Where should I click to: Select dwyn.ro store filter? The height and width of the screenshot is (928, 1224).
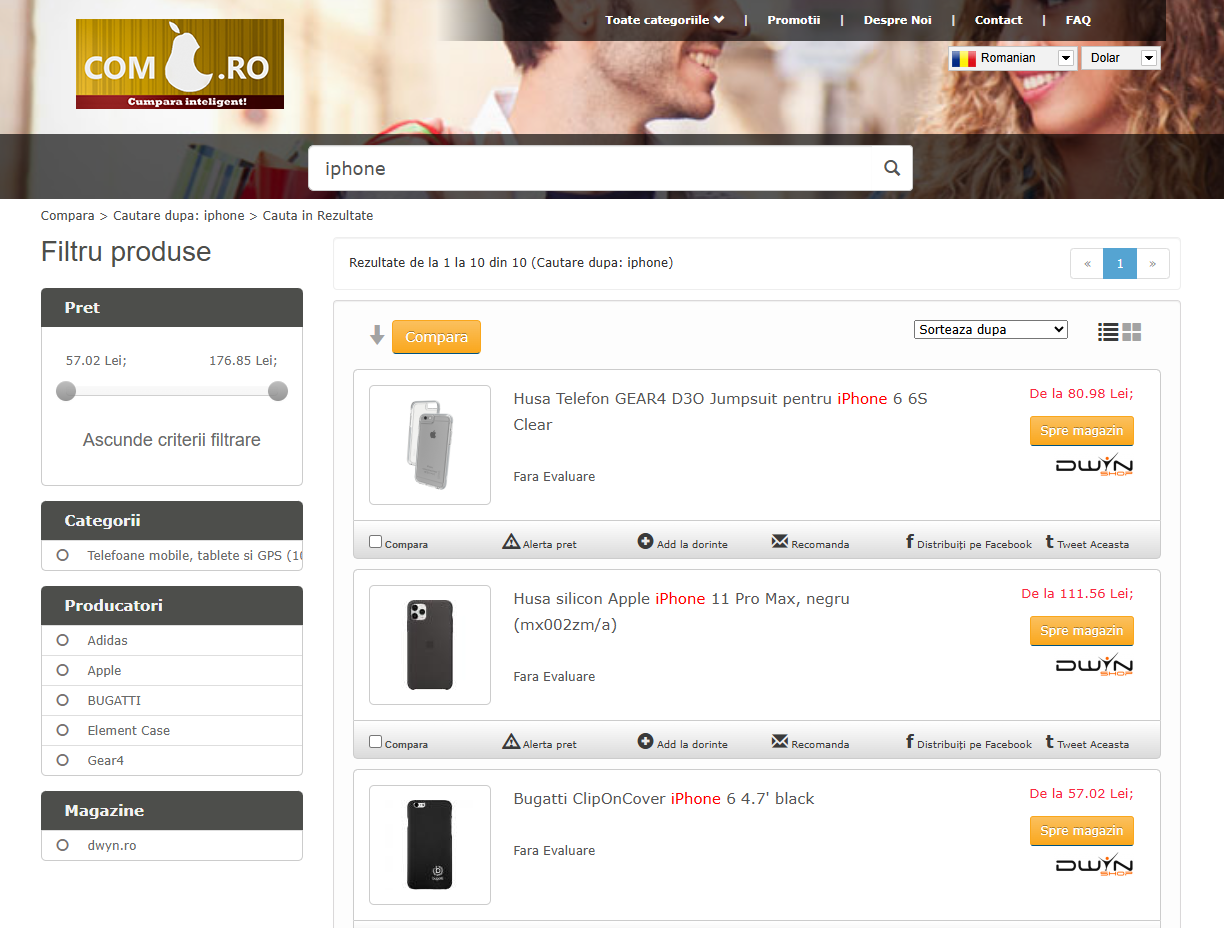(63, 845)
